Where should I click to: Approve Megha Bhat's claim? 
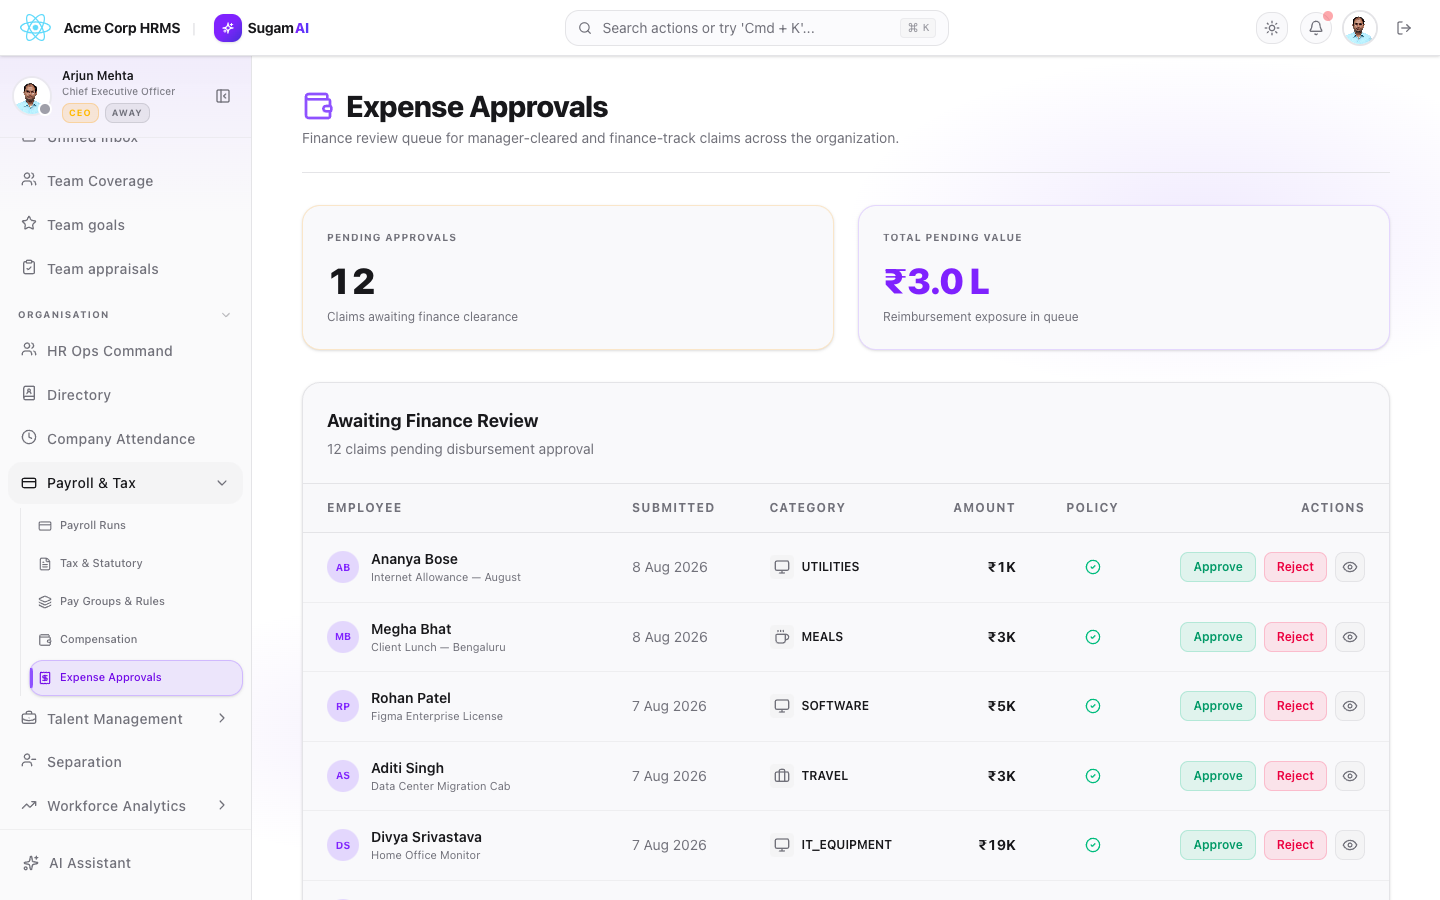click(1218, 637)
